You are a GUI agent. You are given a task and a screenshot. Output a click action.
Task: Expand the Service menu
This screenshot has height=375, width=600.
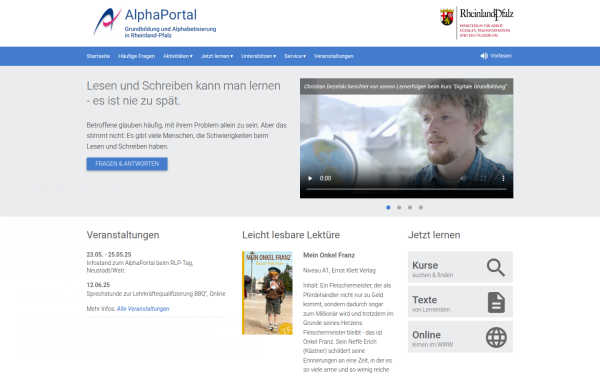[x=295, y=56]
